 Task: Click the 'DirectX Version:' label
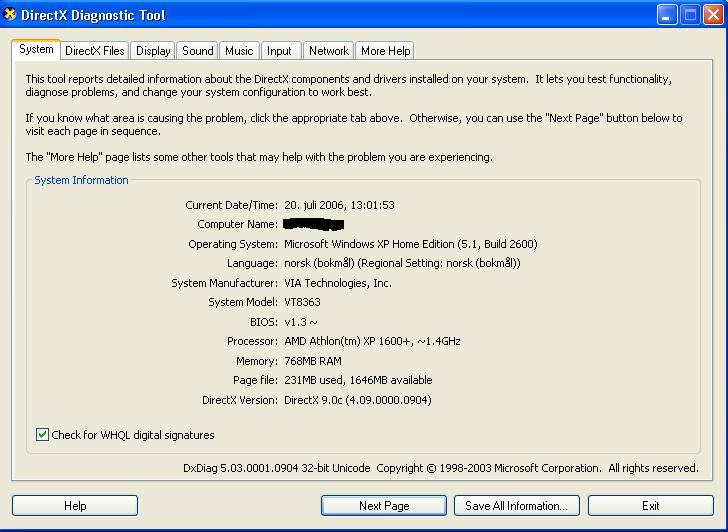pos(240,400)
